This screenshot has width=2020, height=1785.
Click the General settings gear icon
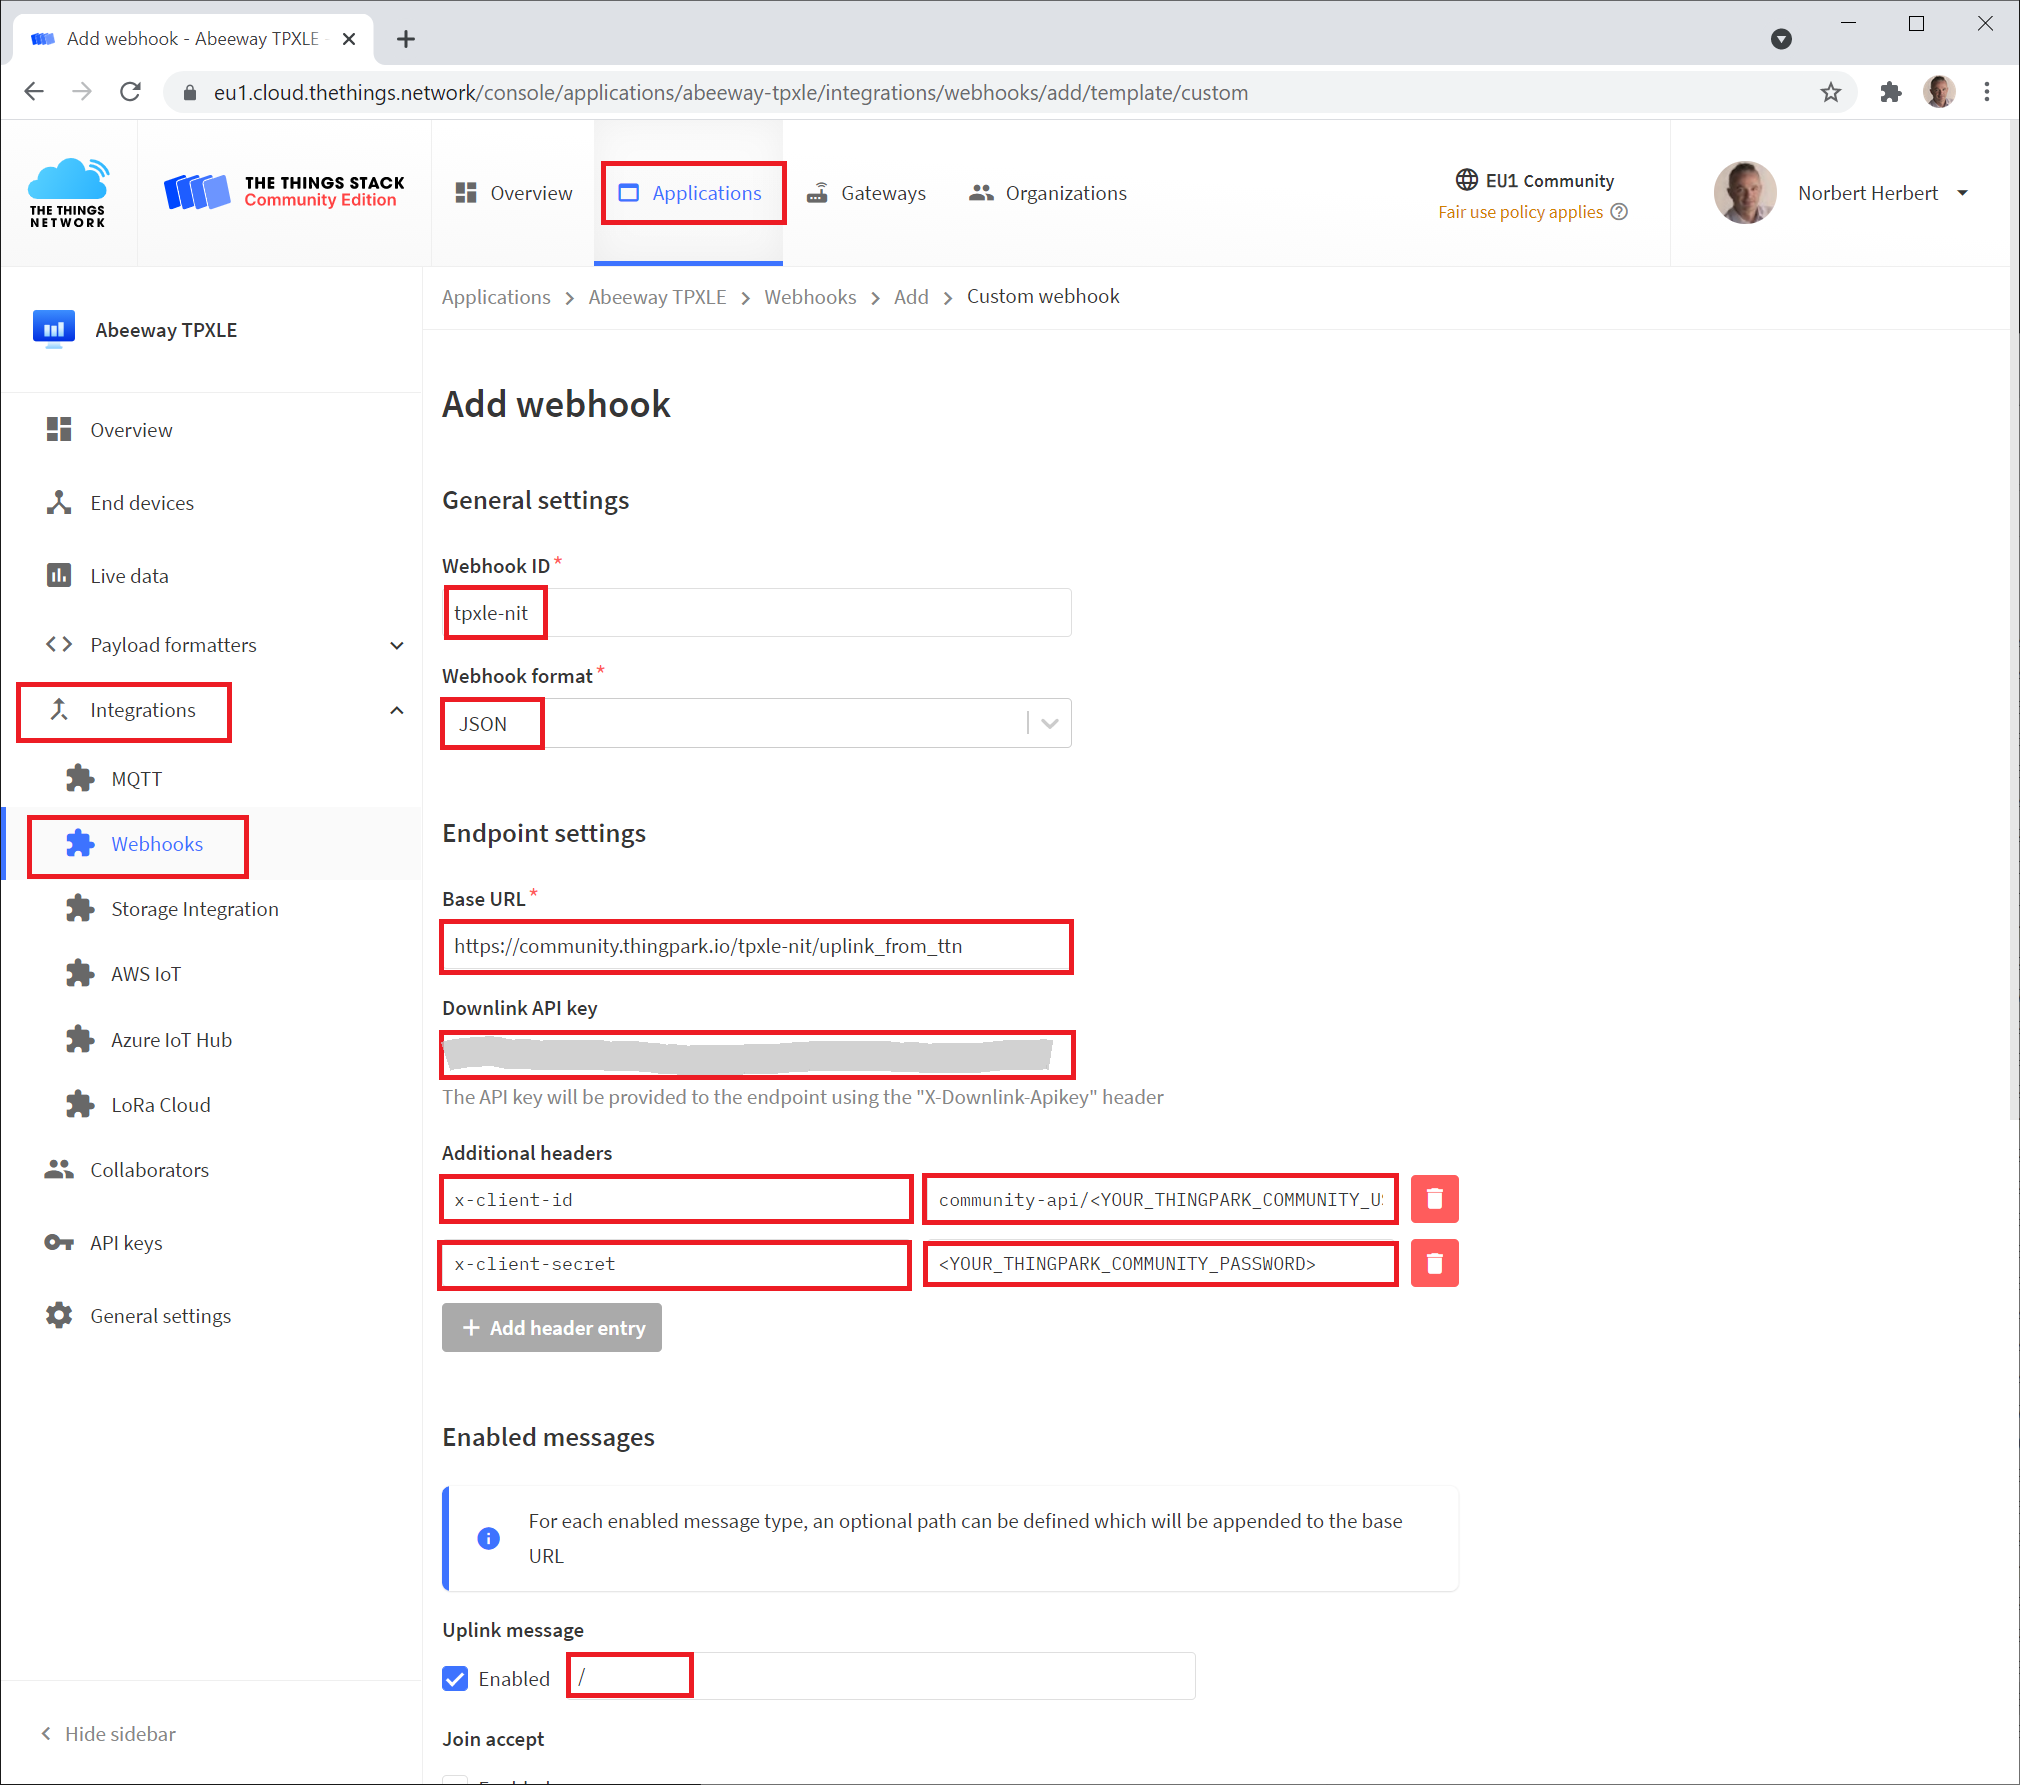[x=59, y=1316]
